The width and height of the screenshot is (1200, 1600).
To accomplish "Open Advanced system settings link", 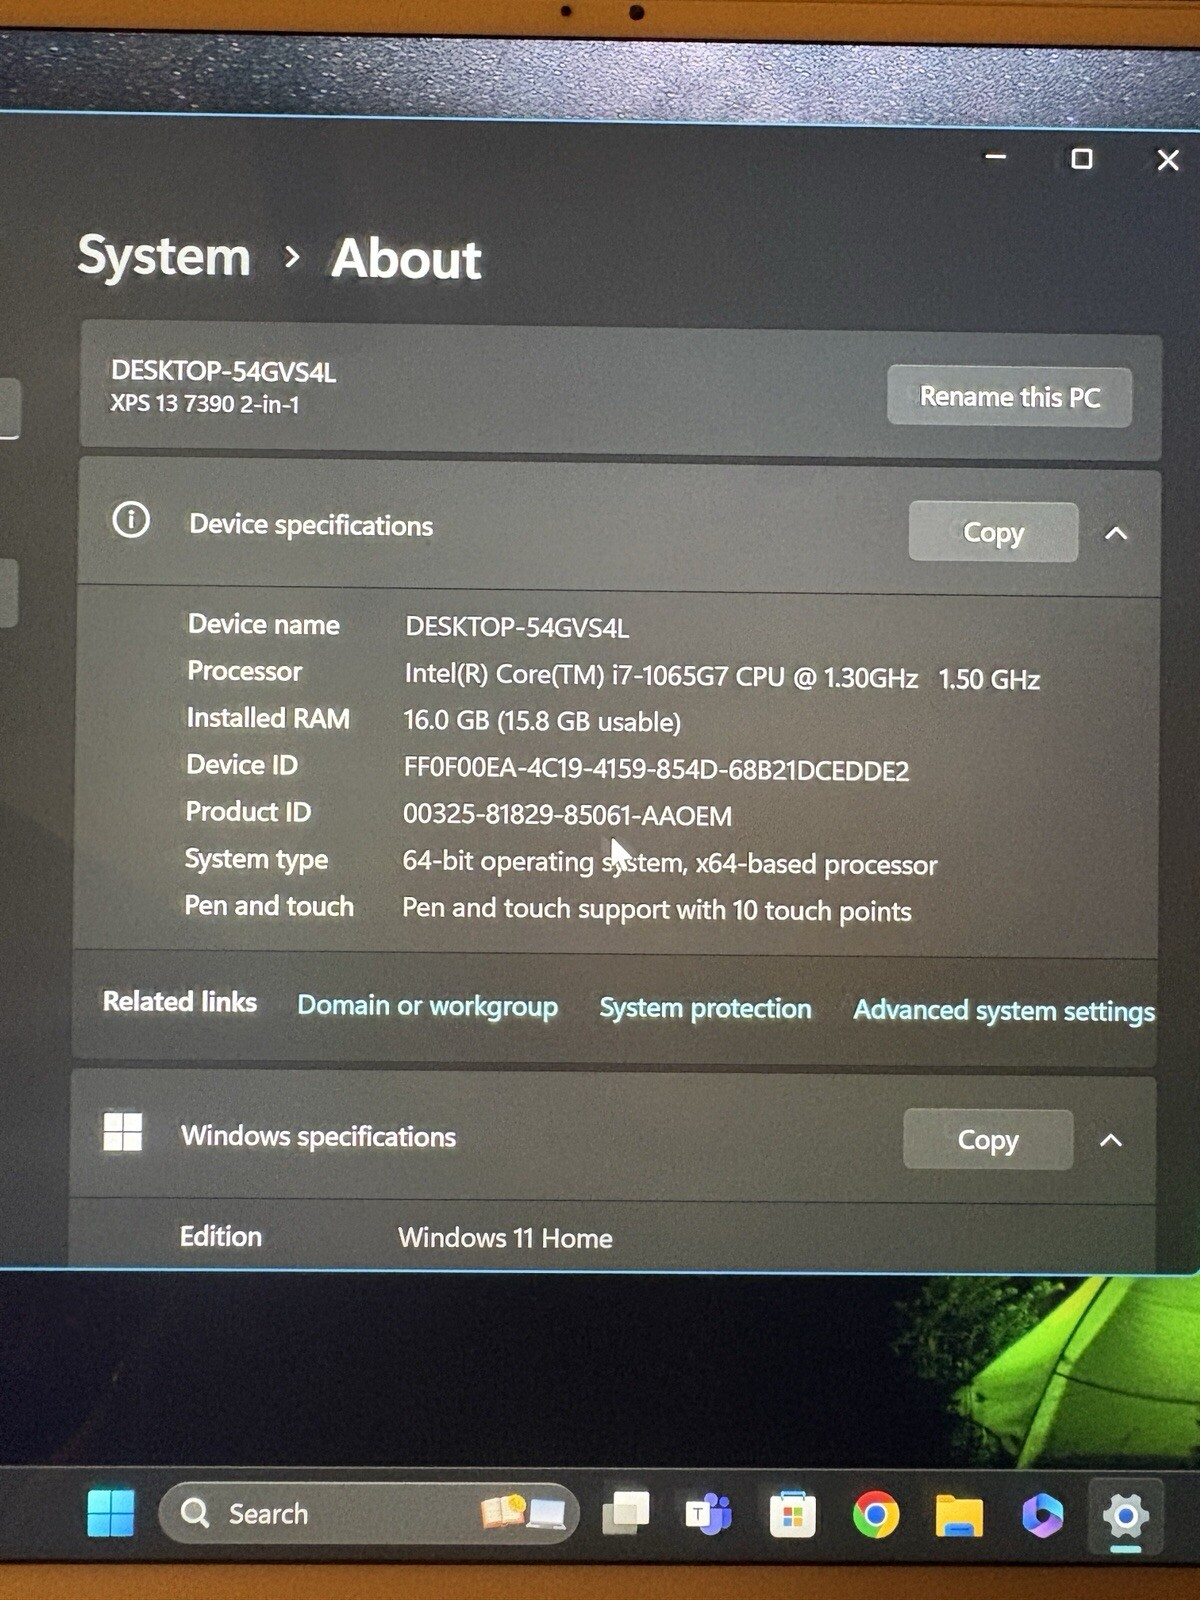I will point(1004,1011).
